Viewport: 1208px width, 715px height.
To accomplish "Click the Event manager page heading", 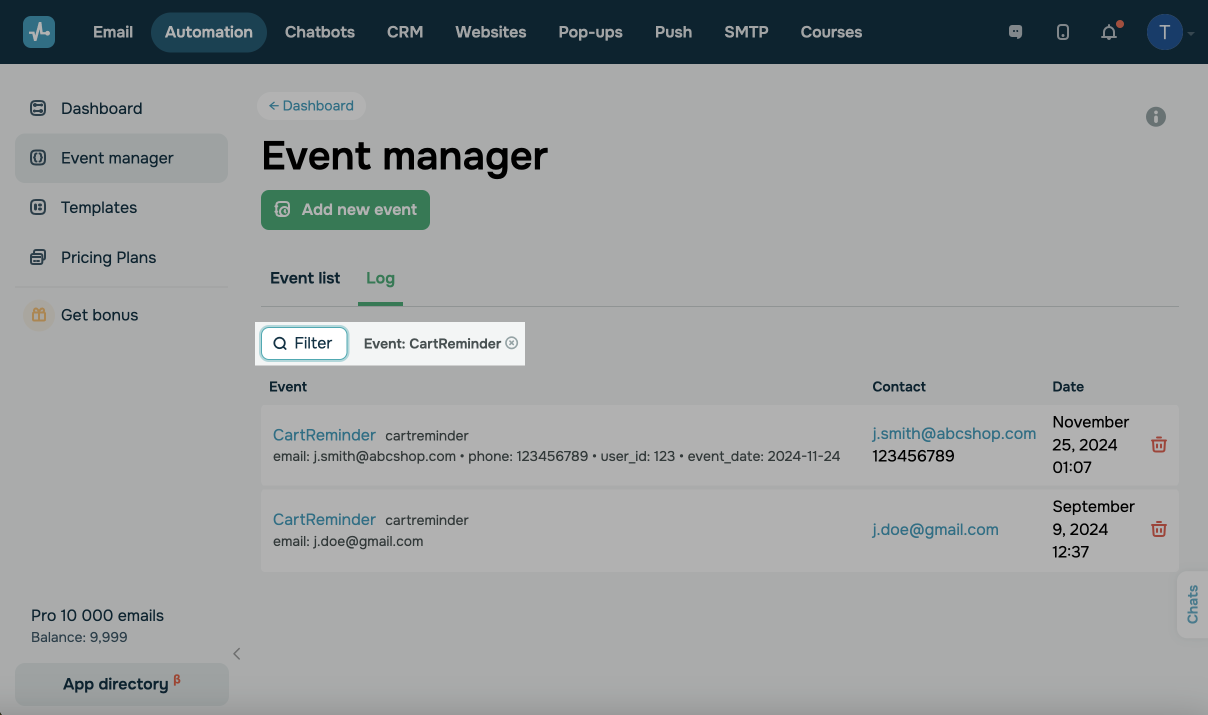I will coord(405,156).
